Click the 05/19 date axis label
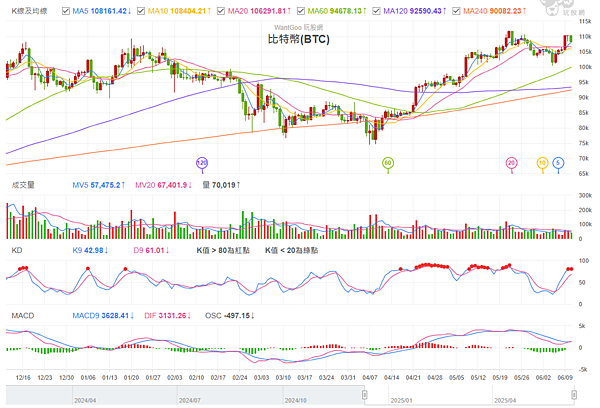The height and width of the screenshot is (408, 600). 500,378
